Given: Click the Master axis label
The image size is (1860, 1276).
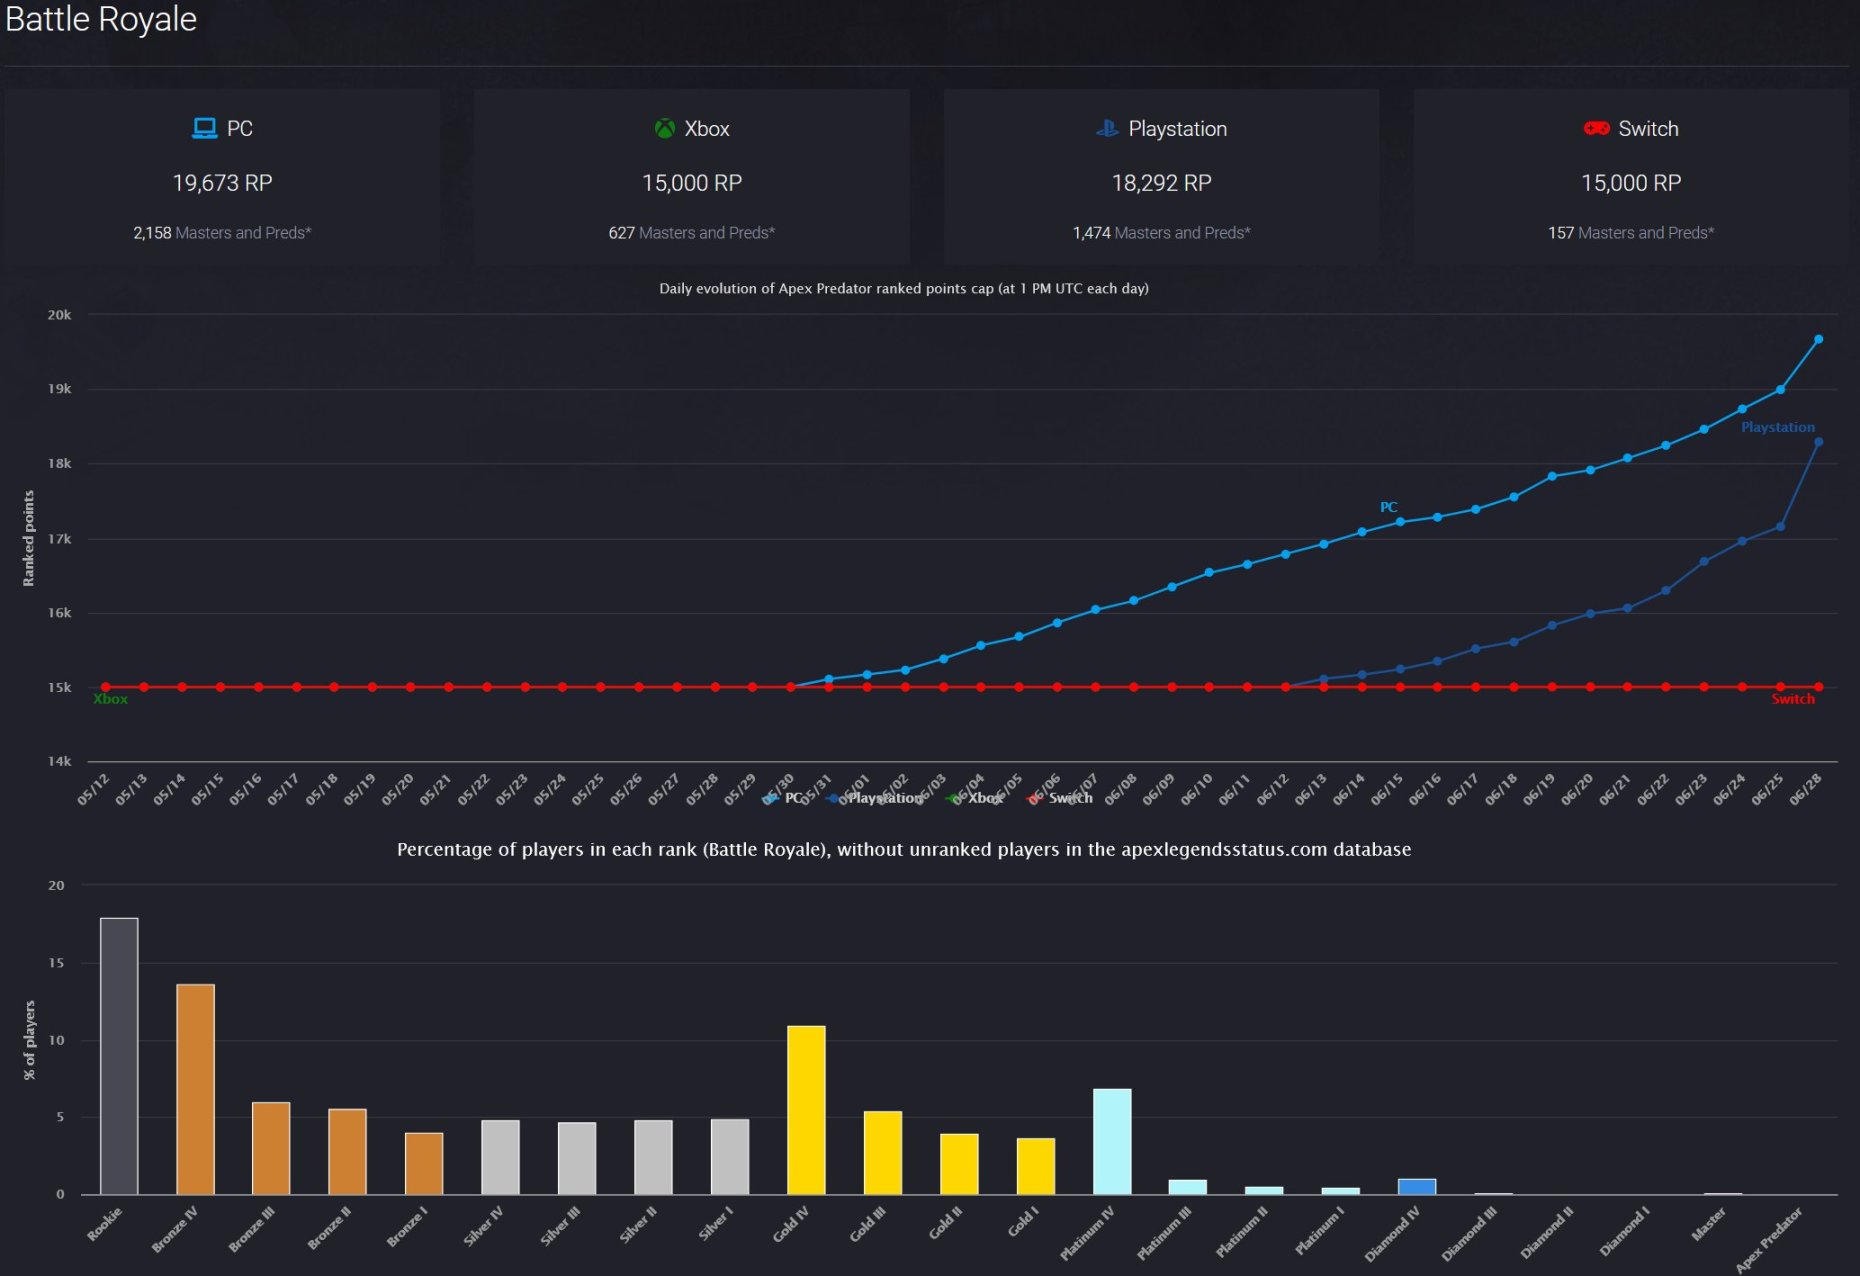Looking at the screenshot, I should (1709, 1224).
